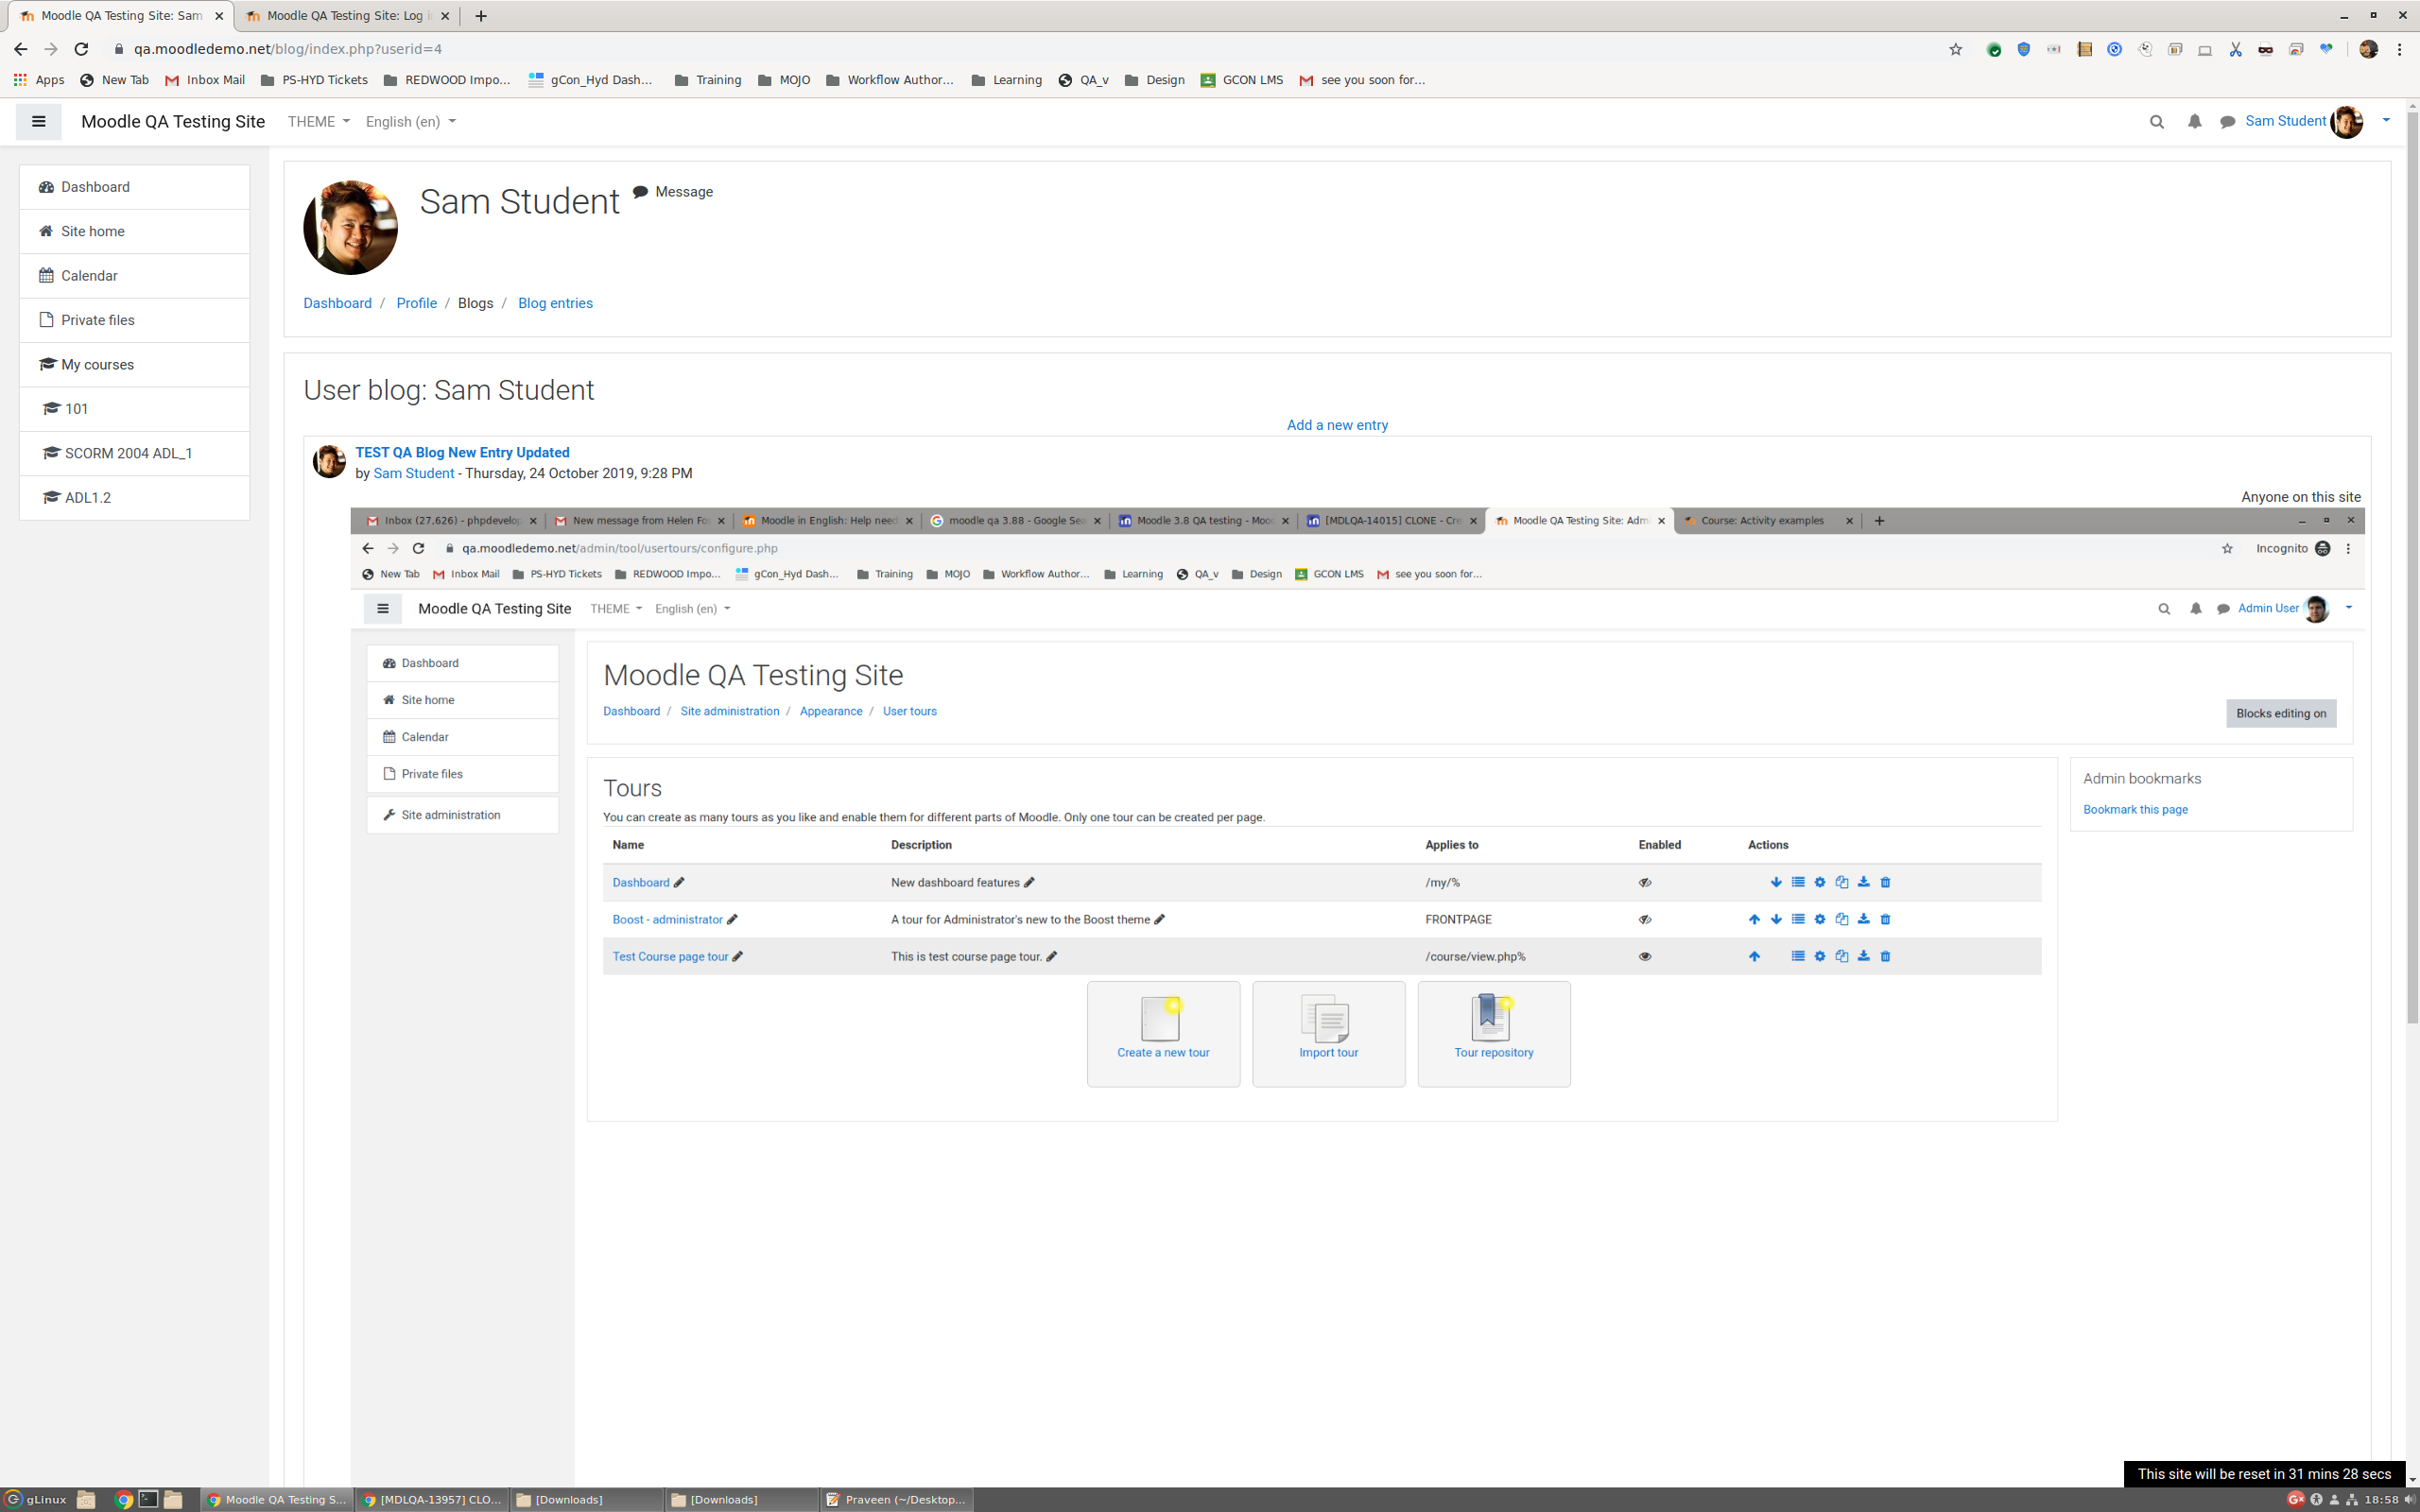Toggle the Moodle side navigation hamburger button

click(38, 121)
